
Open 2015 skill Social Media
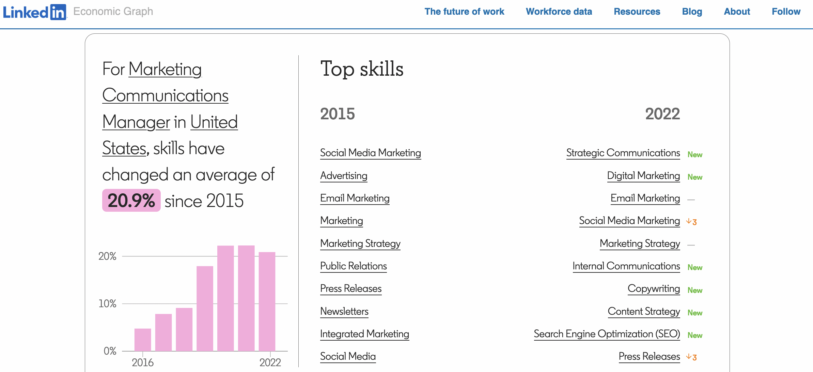[348, 356]
